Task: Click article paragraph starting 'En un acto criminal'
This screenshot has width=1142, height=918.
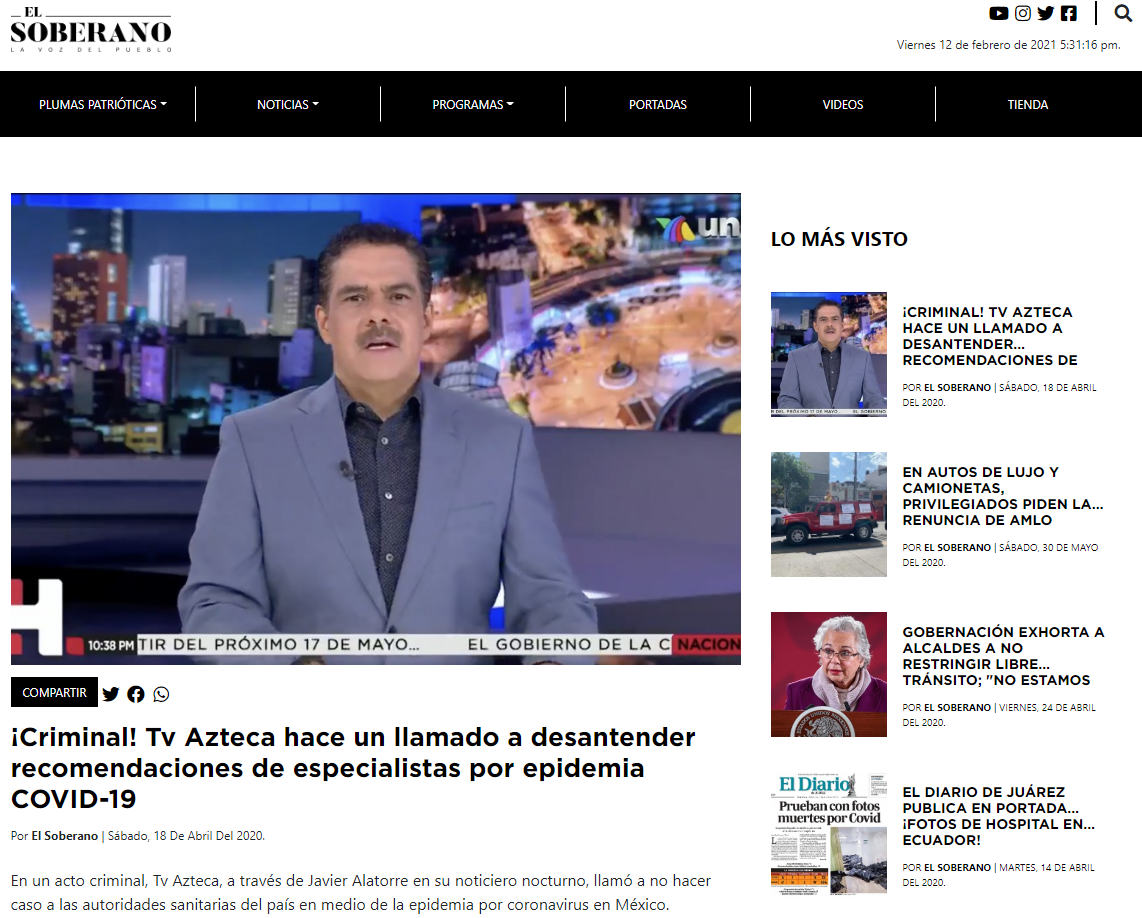Action: coord(361,892)
